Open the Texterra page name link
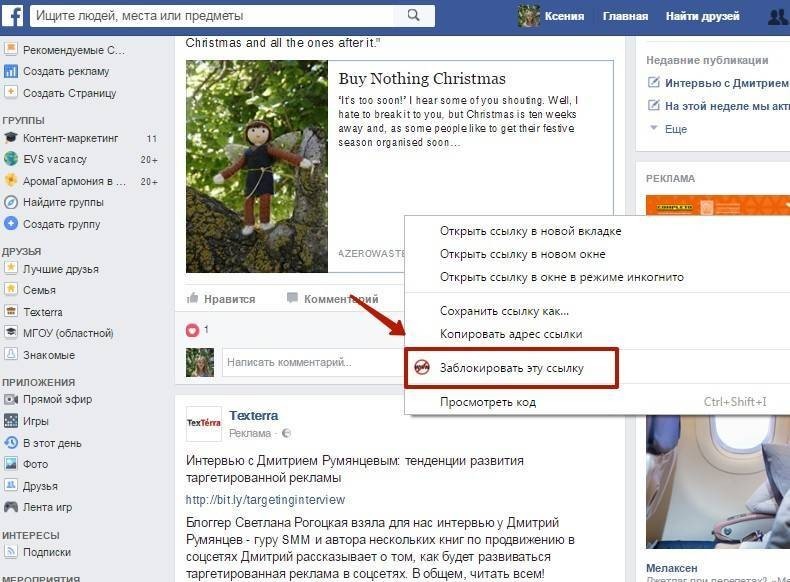 tap(253, 416)
